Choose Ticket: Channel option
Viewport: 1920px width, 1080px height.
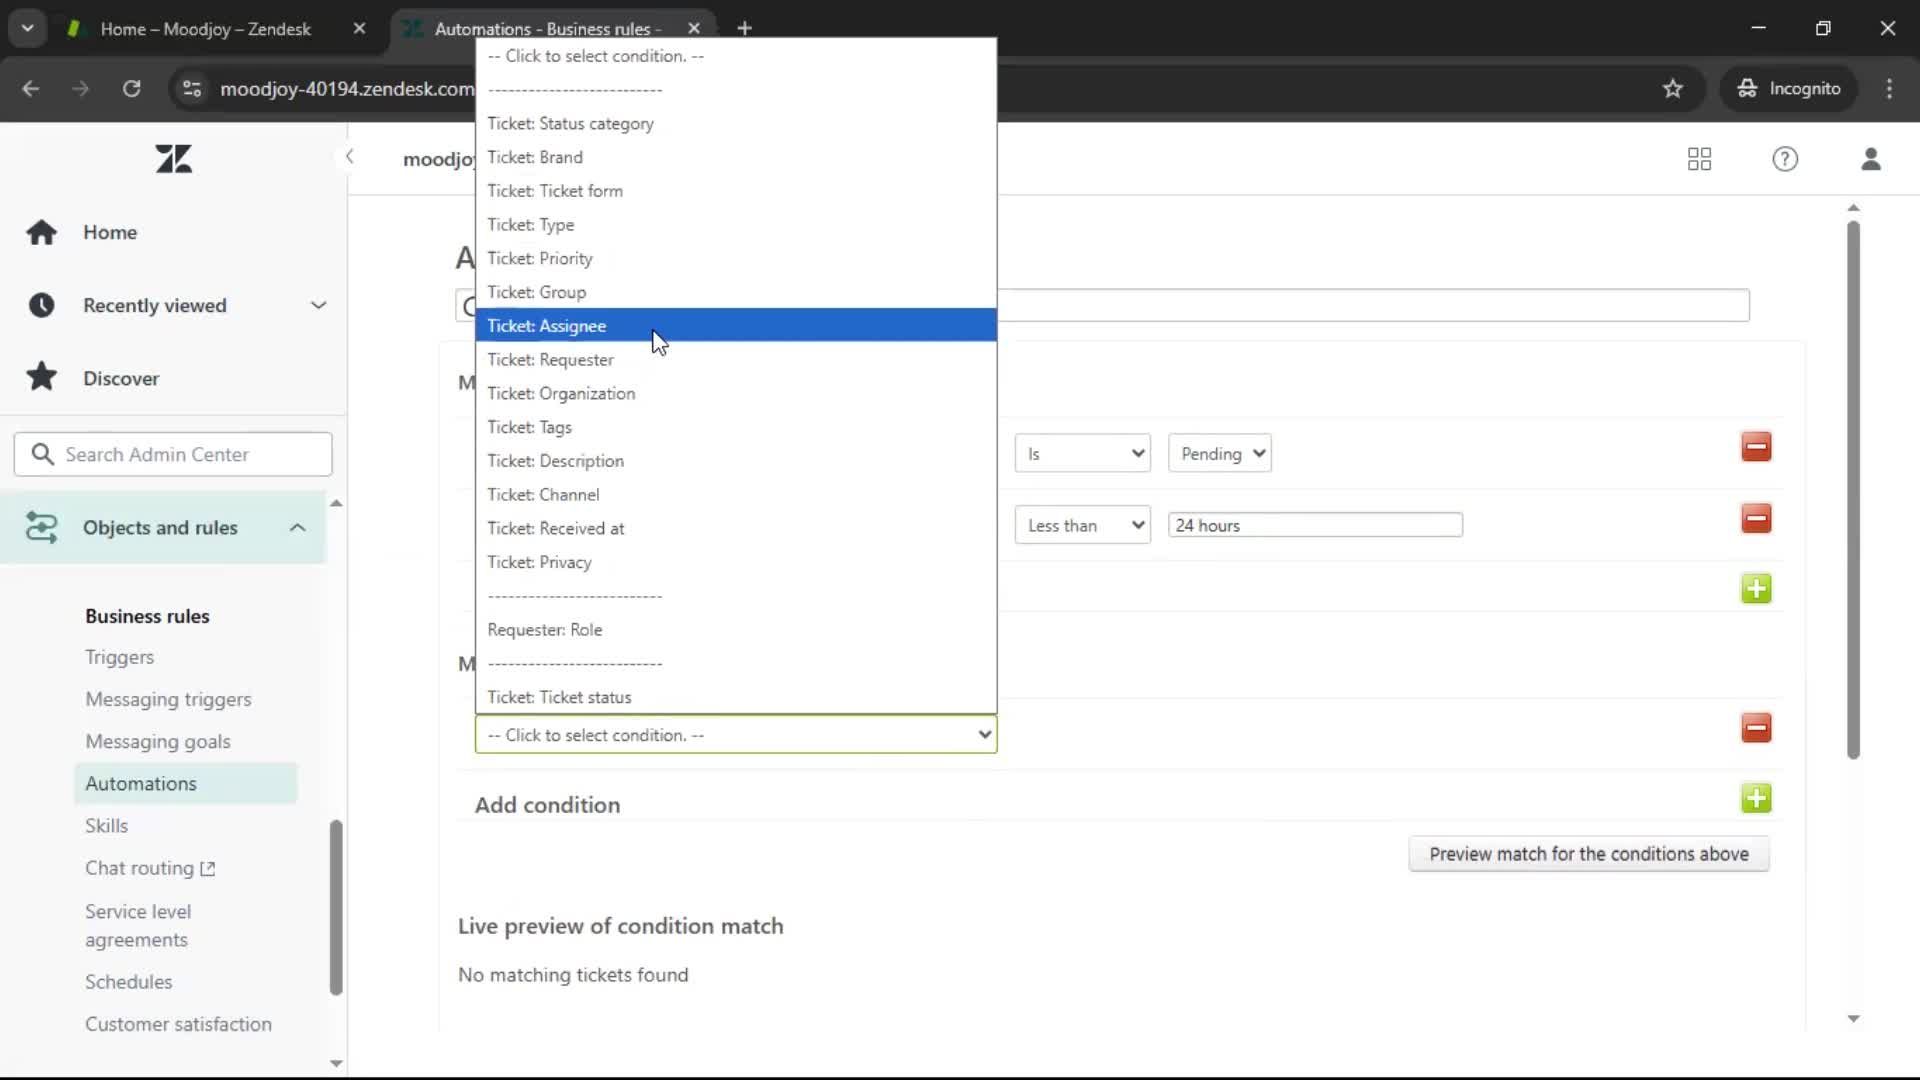click(x=736, y=494)
